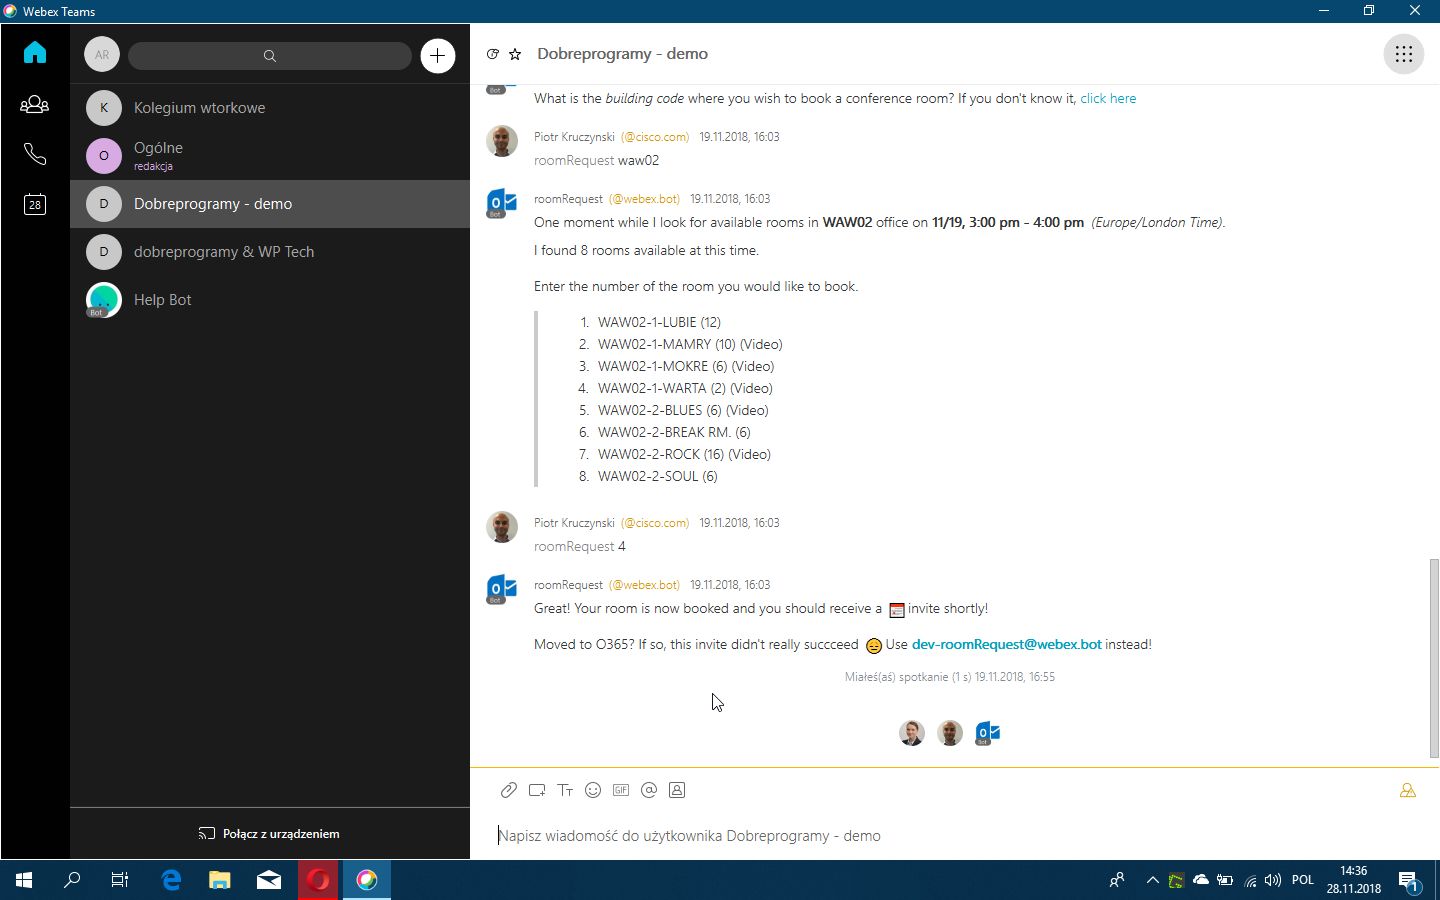
Task: Open the Calls sidebar icon
Action: 35,154
